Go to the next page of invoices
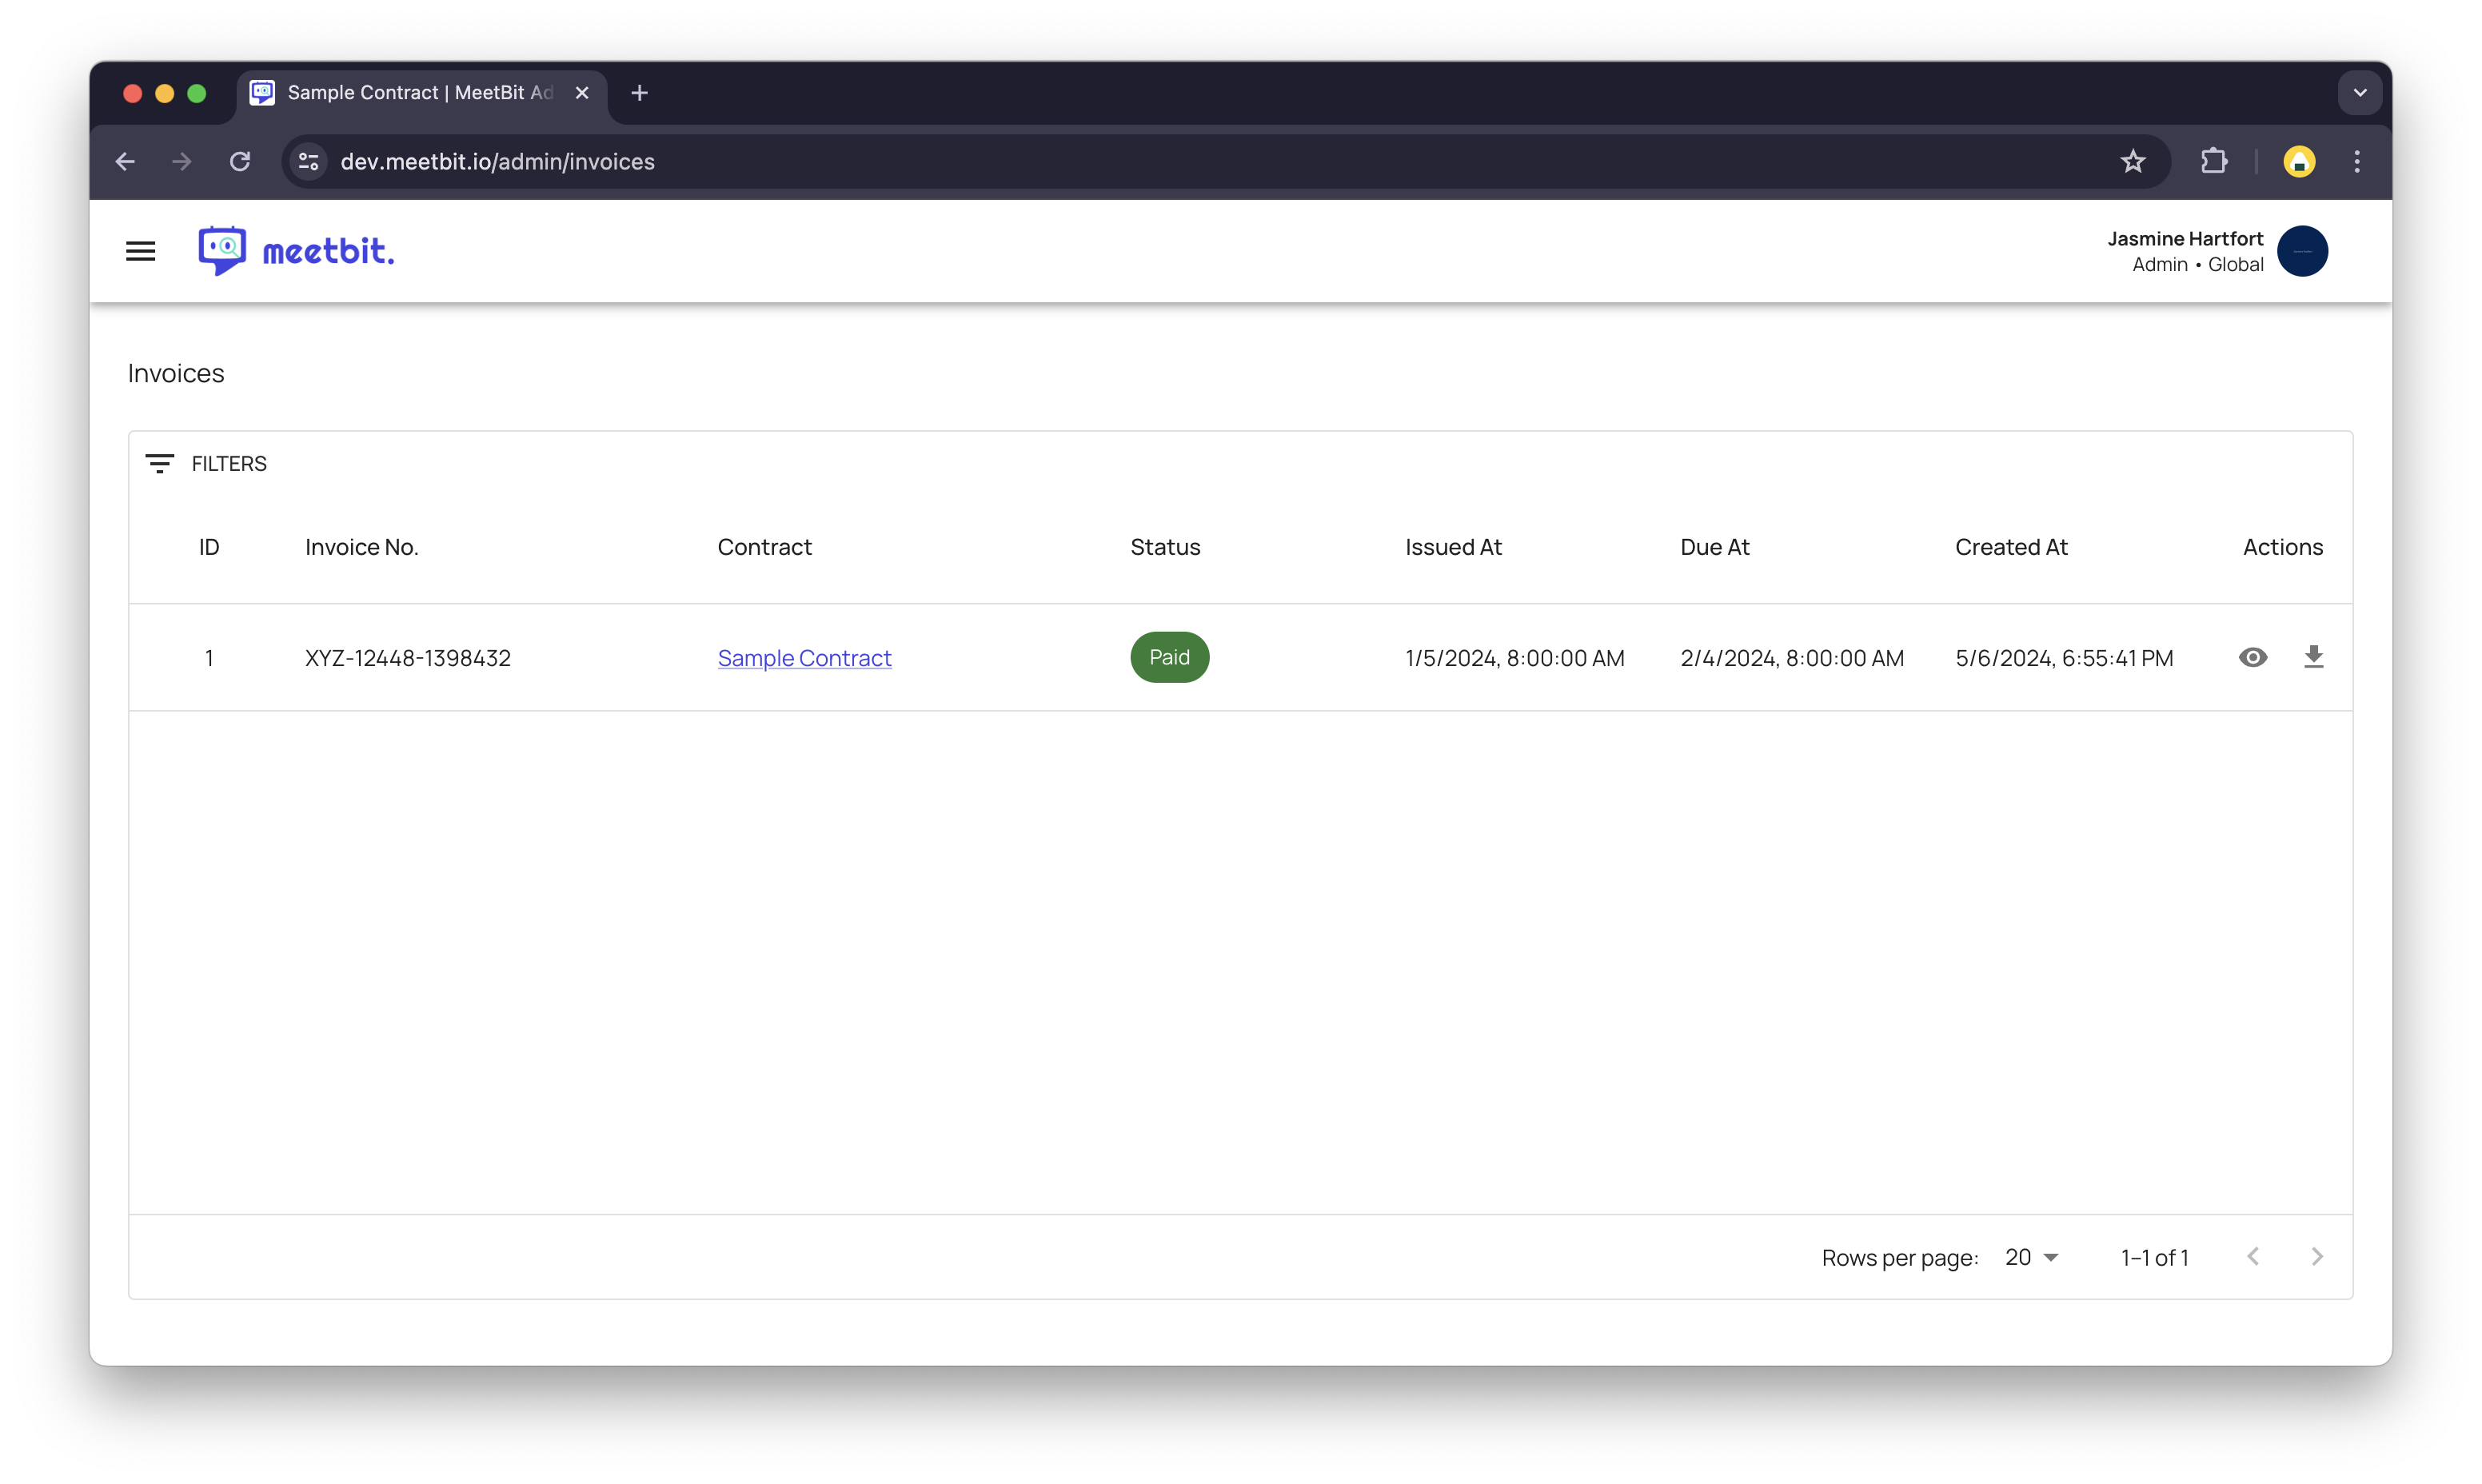2482x1484 pixels. [2317, 1257]
